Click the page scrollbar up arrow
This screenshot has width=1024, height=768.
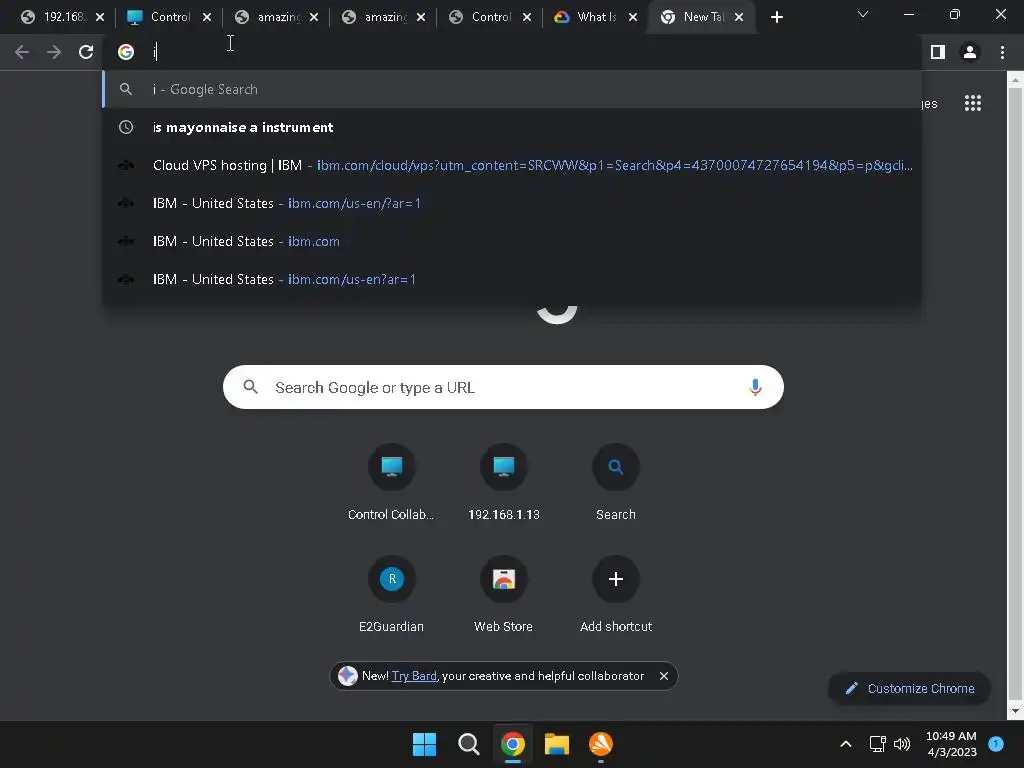click(x=1015, y=81)
